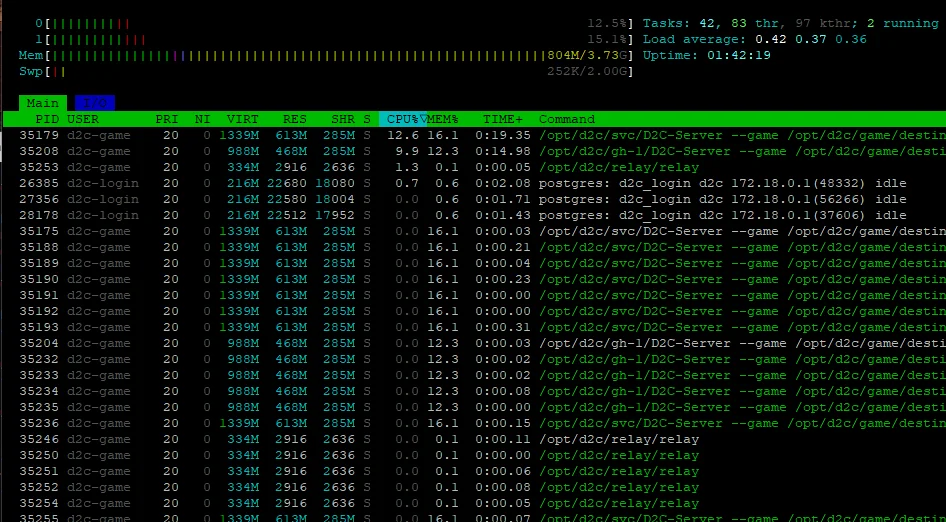This screenshot has height=522, width=946.
Task: Click the 12.6 CPU% value
Action: coord(402,135)
